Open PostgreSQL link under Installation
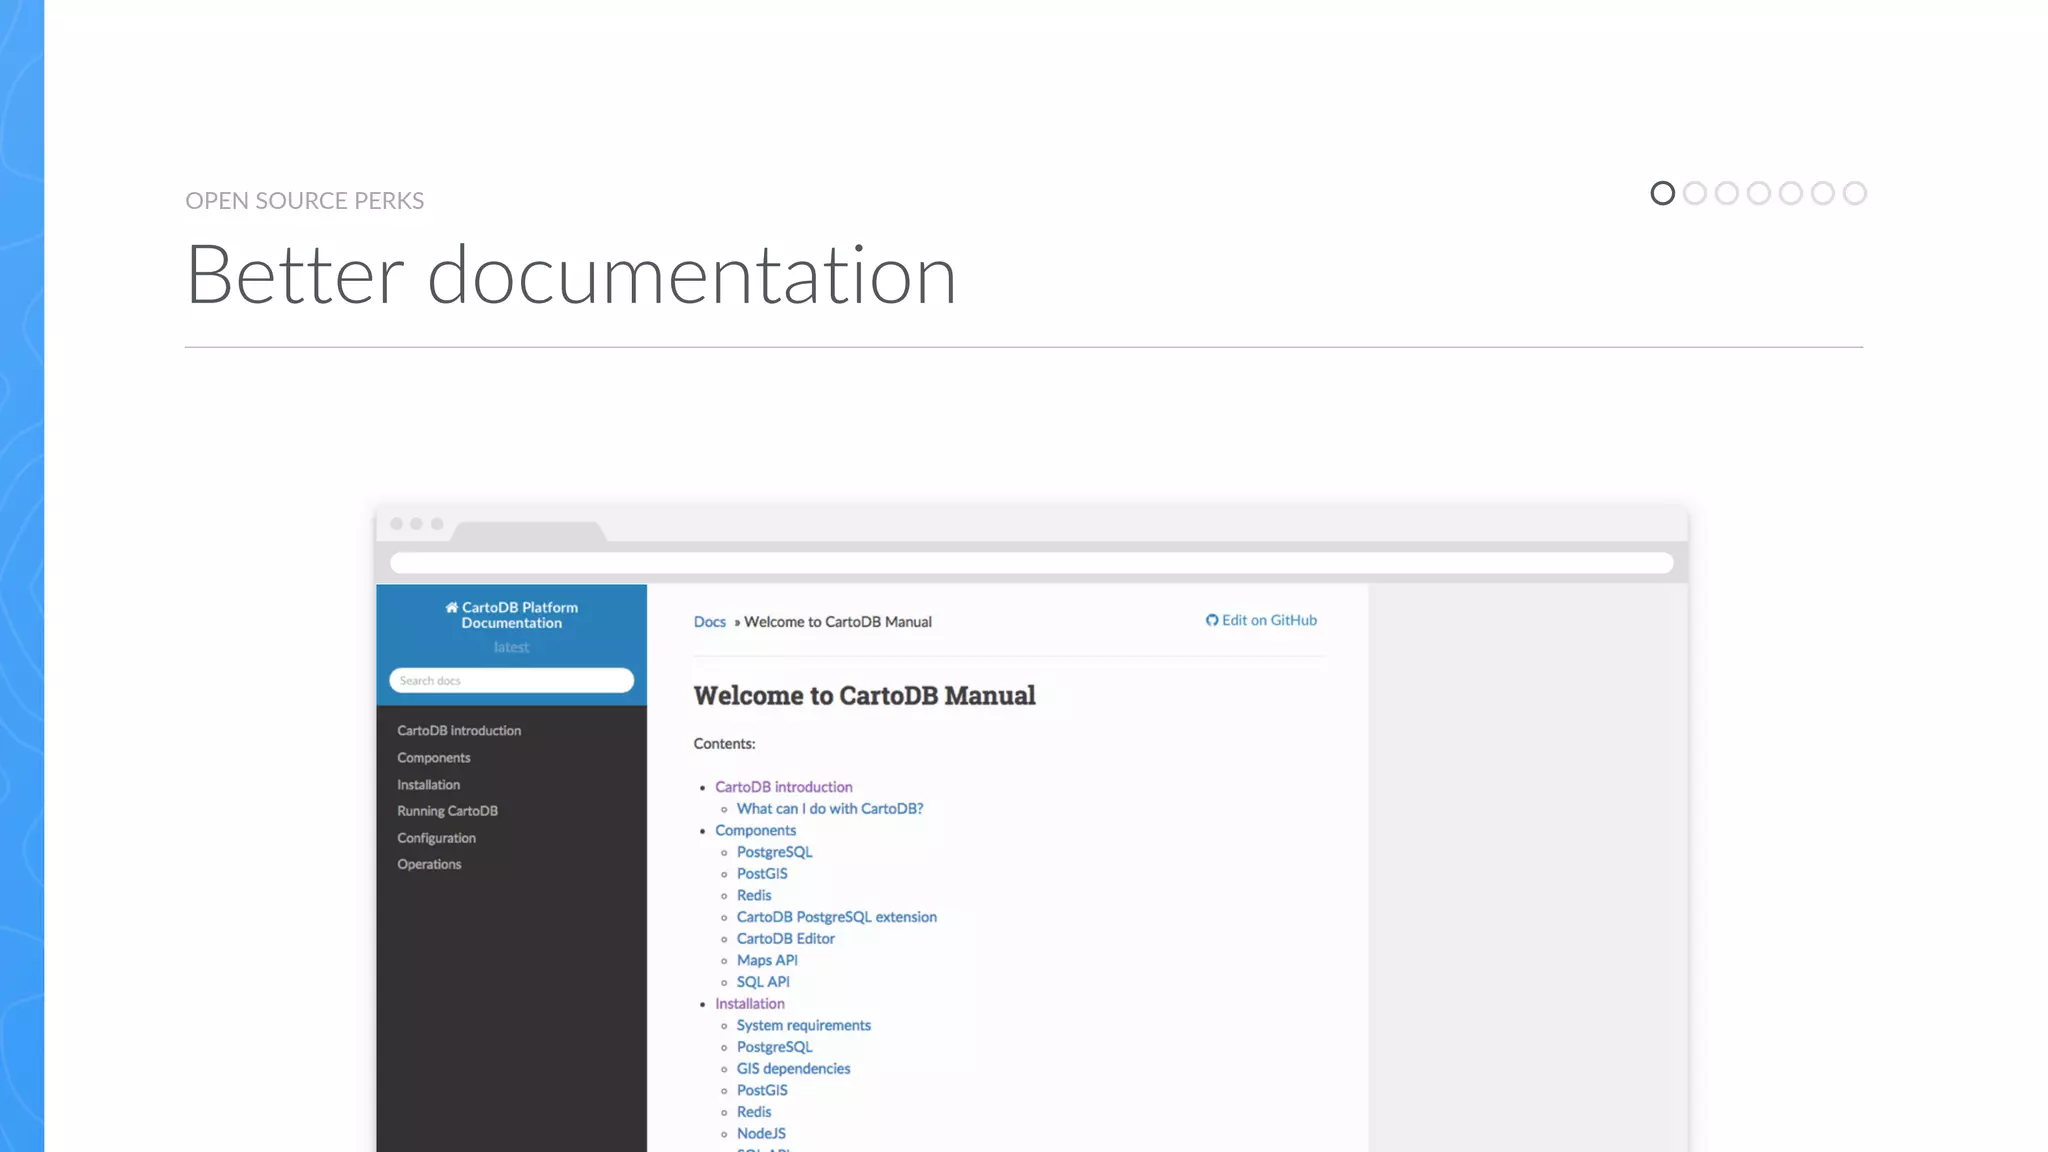The width and height of the screenshot is (2048, 1152). click(x=775, y=1047)
